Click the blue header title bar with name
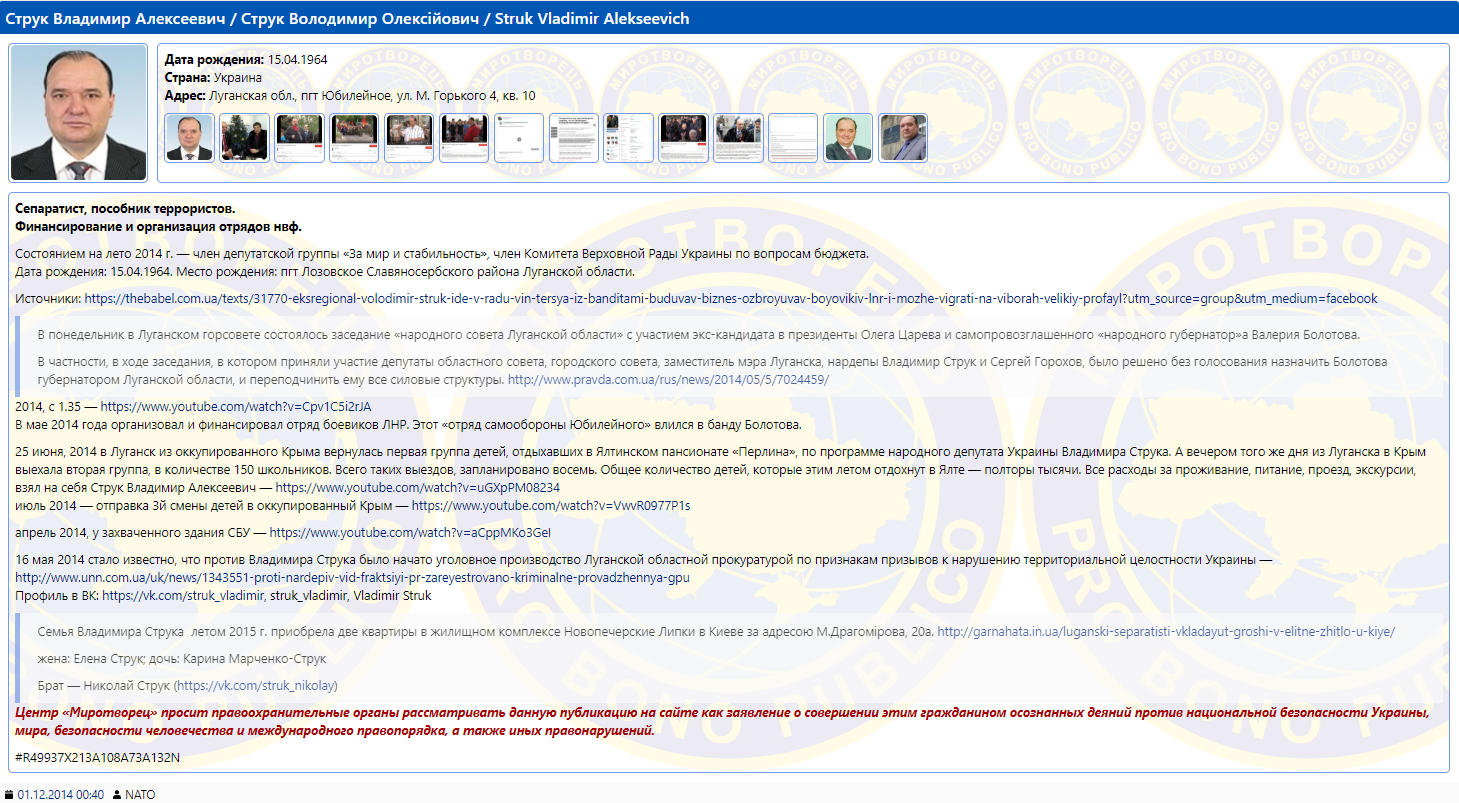The height and width of the screenshot is (803, 1459). click(729, 19)
